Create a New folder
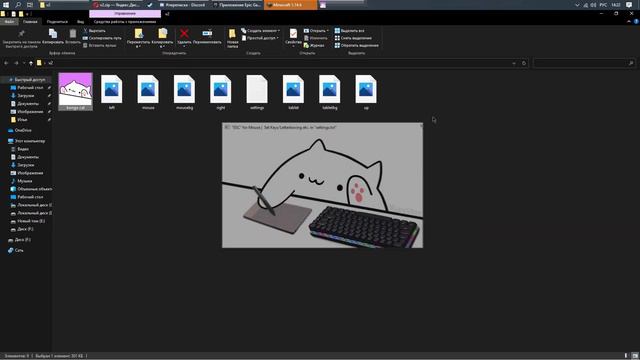This screenshot has width=640, height=360. pos(232,38)
